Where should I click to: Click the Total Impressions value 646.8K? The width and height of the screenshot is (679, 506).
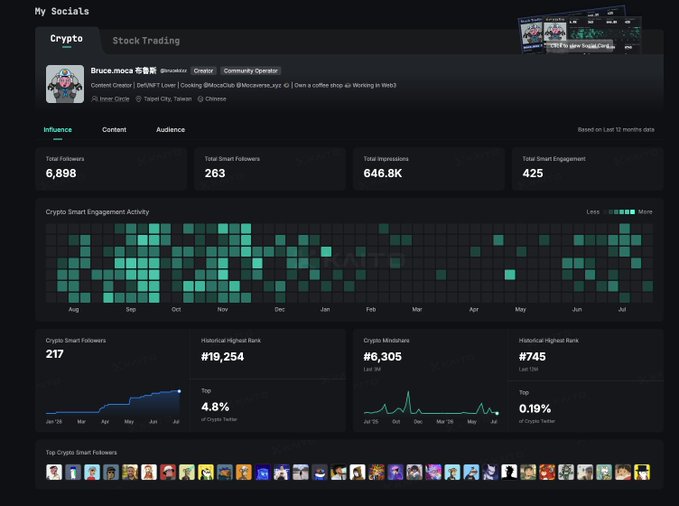pos(383,173)
